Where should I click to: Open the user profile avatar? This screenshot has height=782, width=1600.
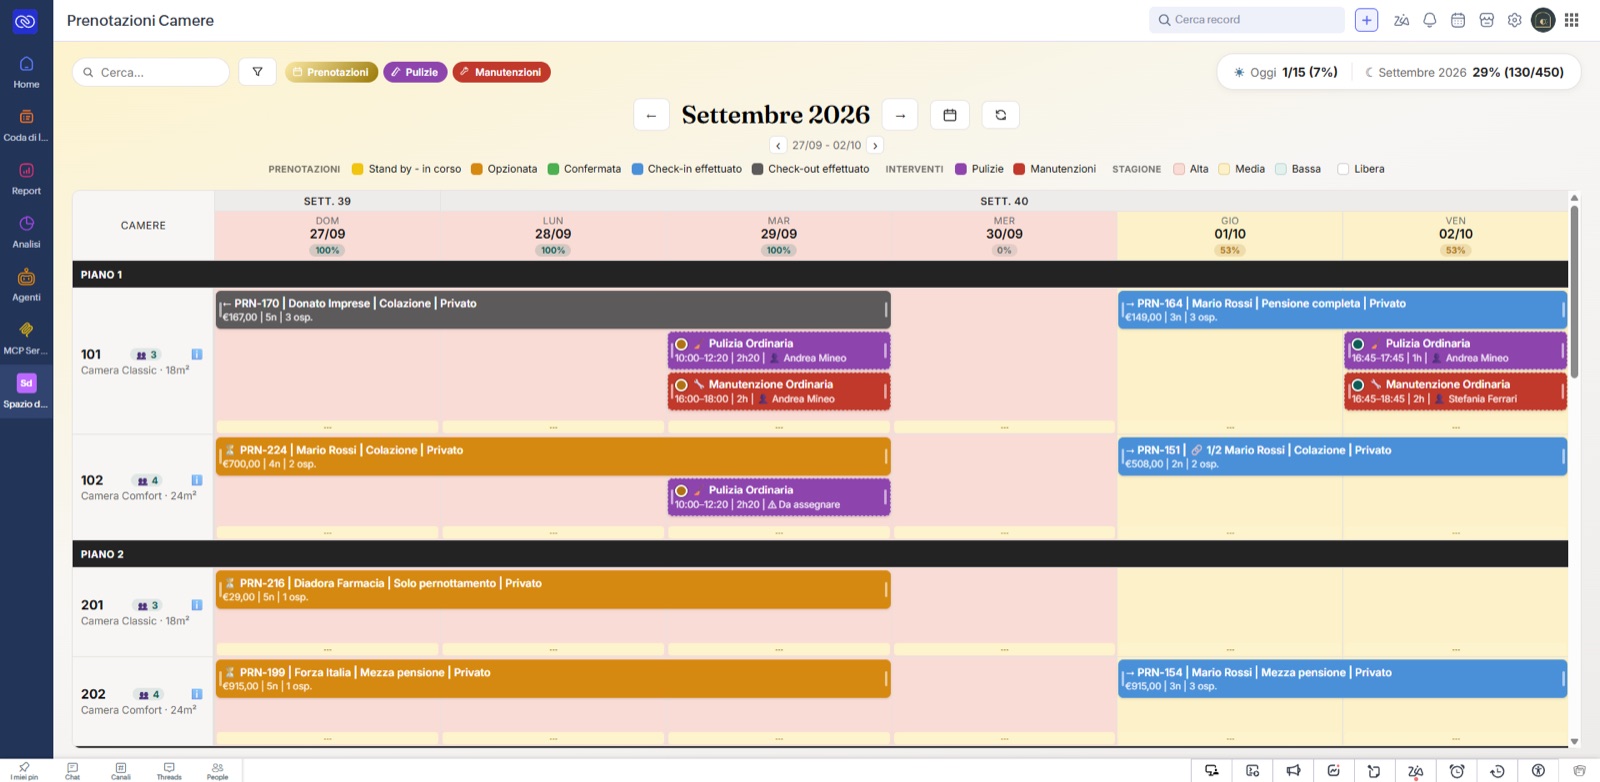(x=1543, y=20)
